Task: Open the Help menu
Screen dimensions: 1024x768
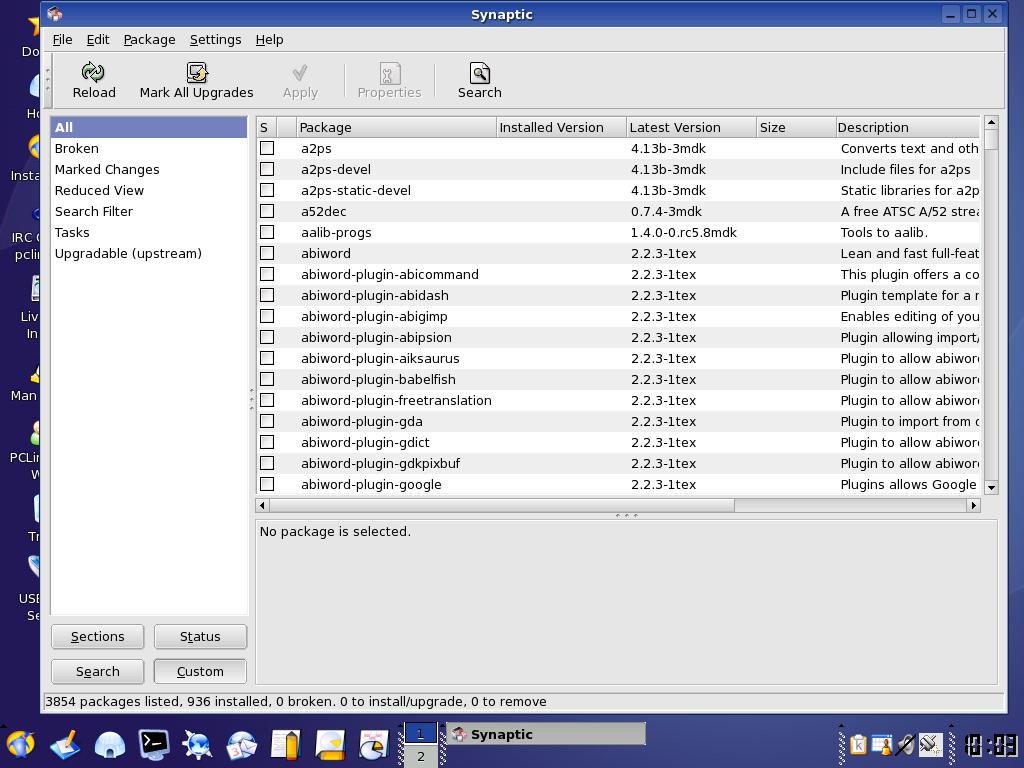Action: click(269, 39)
